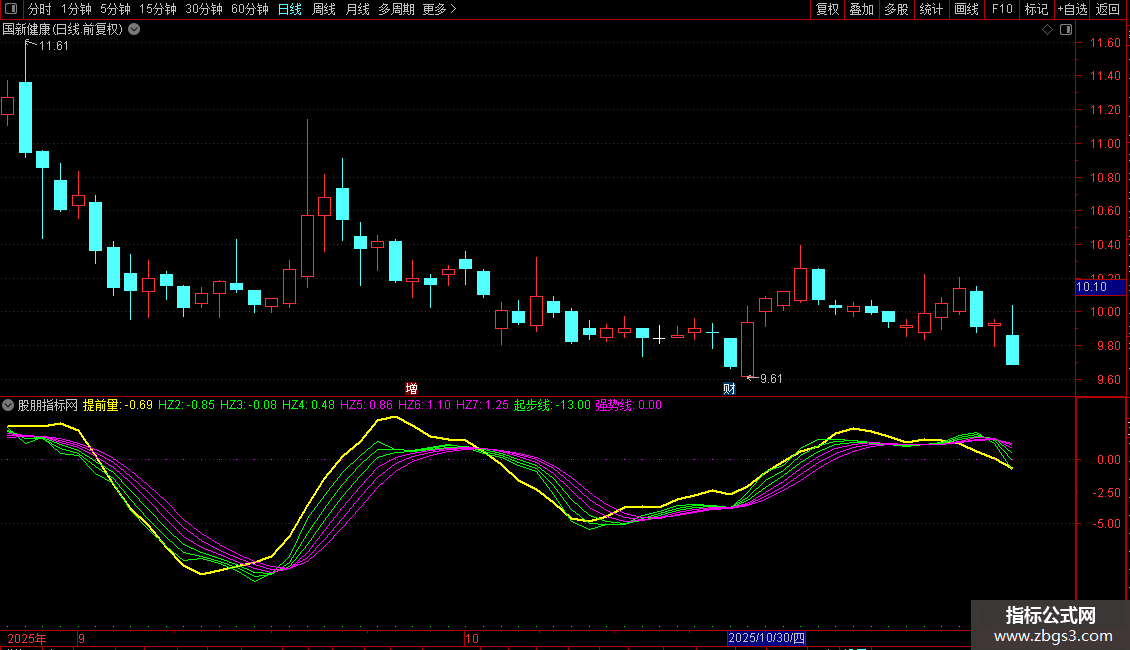Switch to the 60分钟 chart tab

coord(249,9)
